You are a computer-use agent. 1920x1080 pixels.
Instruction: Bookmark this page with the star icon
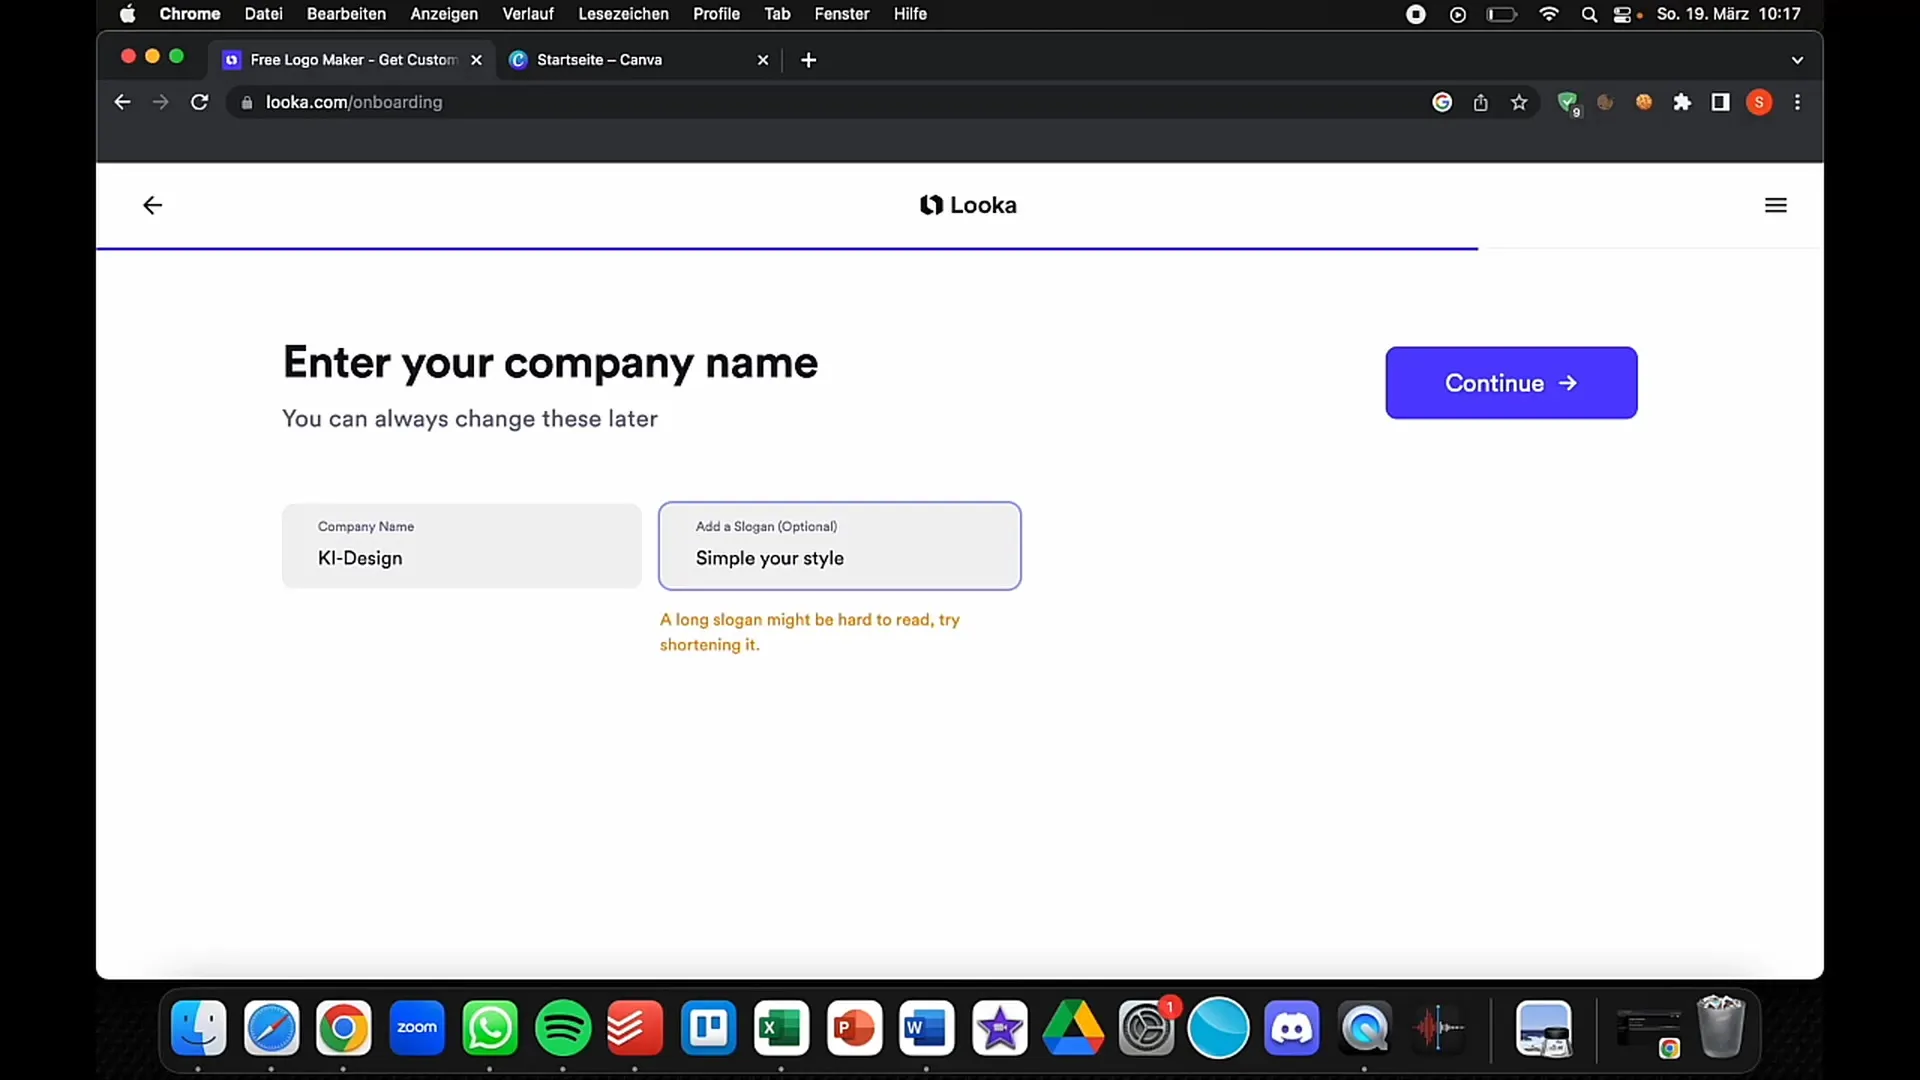1519,102
